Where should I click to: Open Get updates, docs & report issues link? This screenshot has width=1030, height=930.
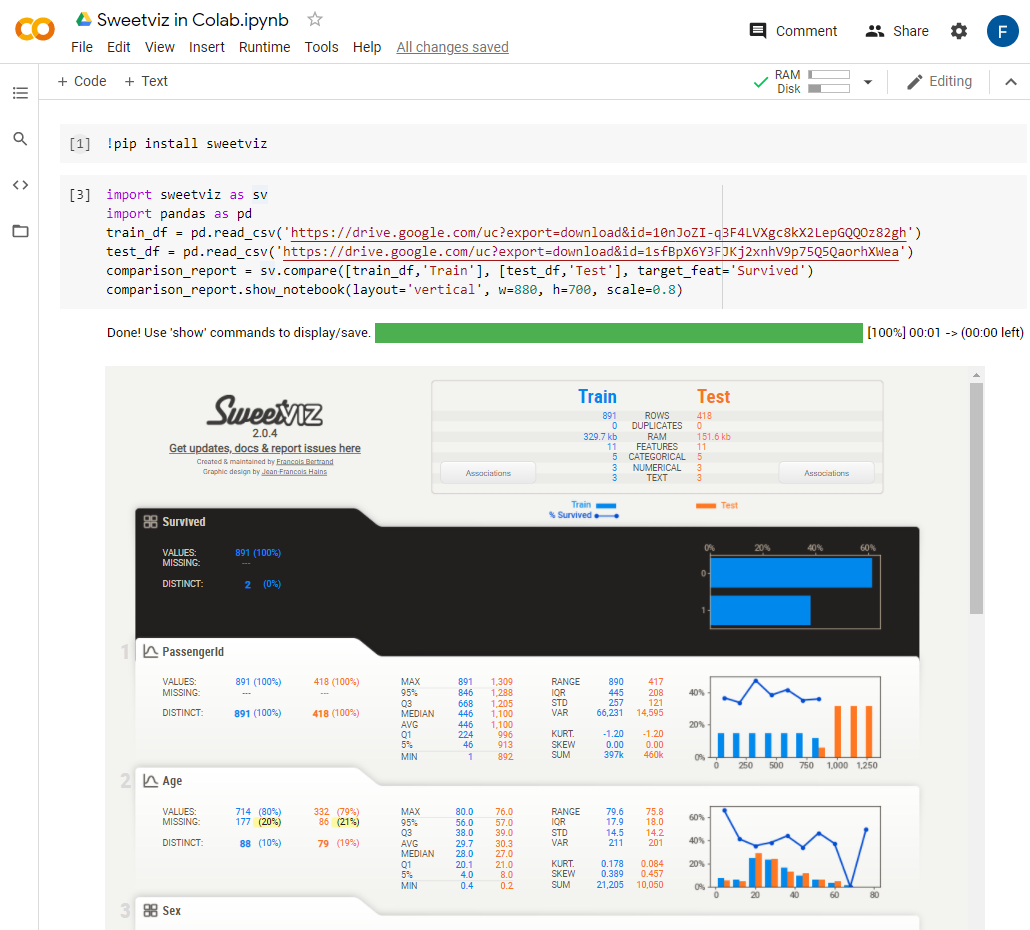point(265,448)
